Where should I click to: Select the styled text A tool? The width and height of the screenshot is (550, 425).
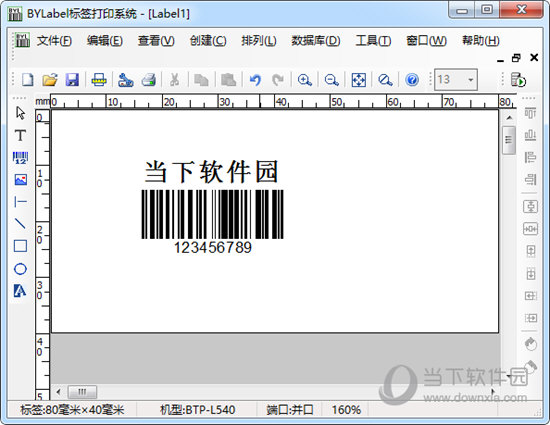coord(20,291)
